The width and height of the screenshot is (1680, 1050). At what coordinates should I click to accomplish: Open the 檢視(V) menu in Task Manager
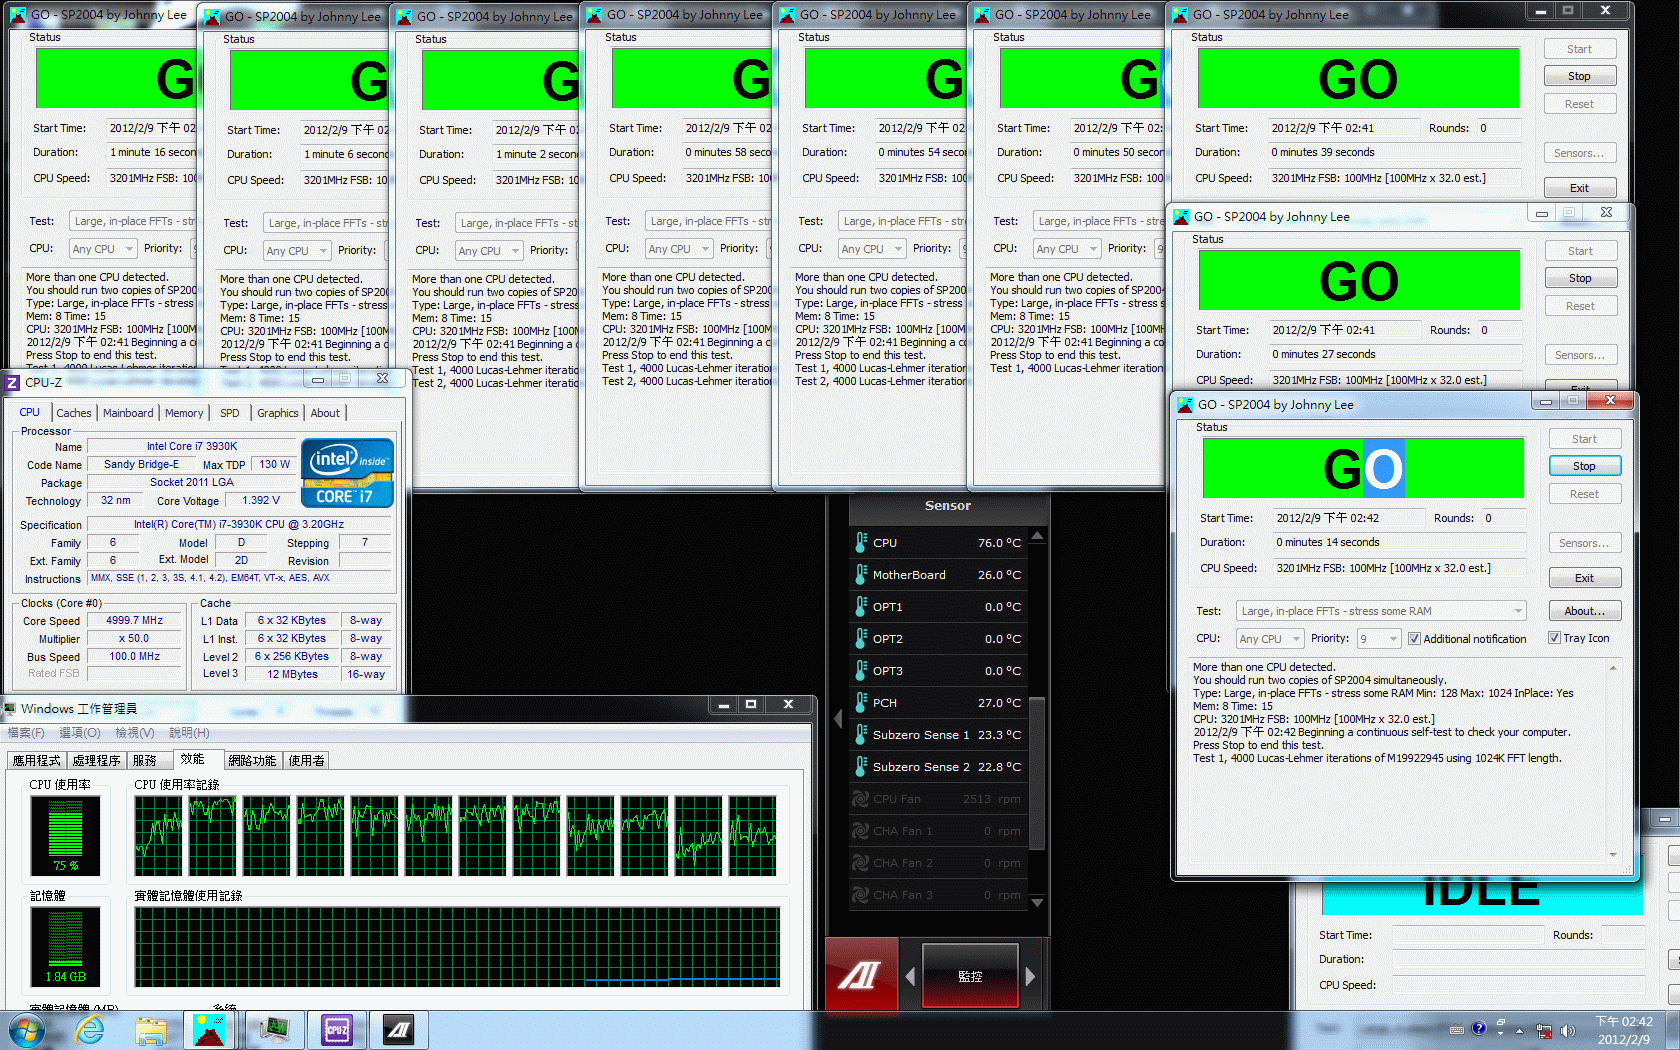coord(134,733)
